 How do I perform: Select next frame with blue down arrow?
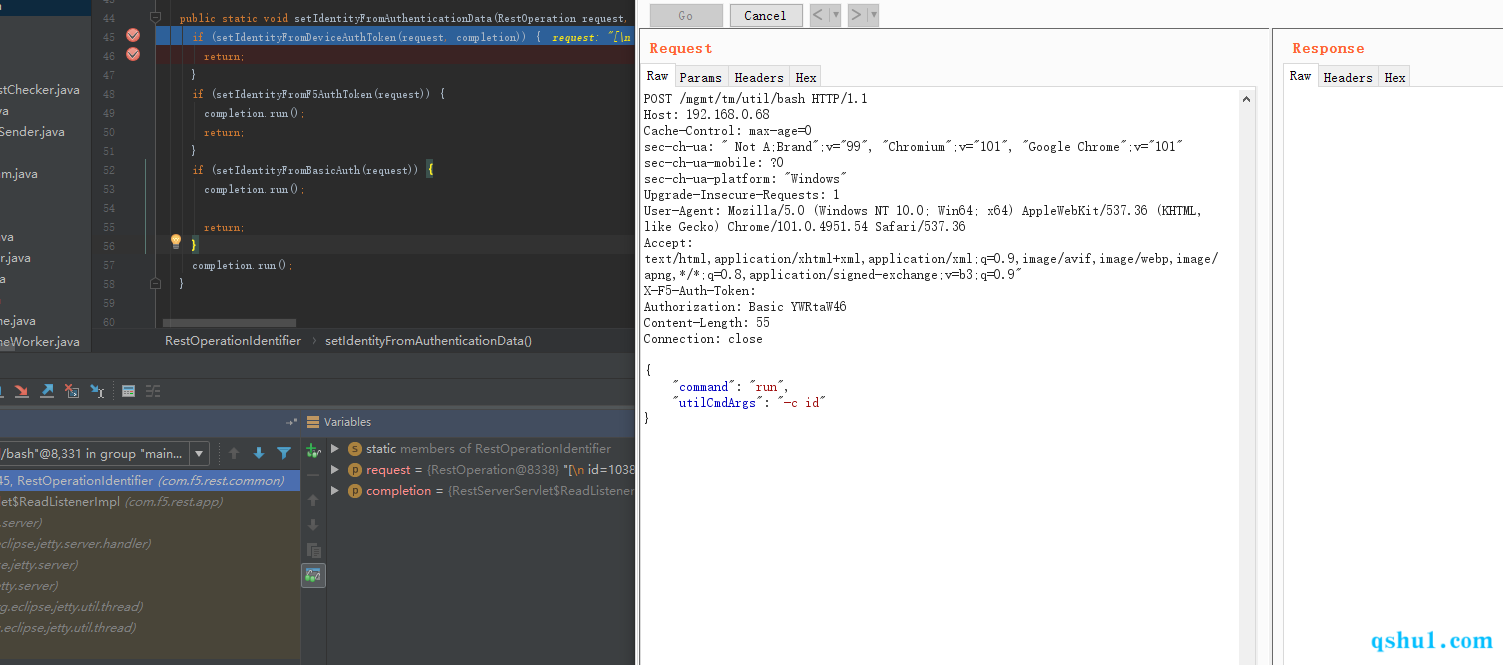coord(259,453)
